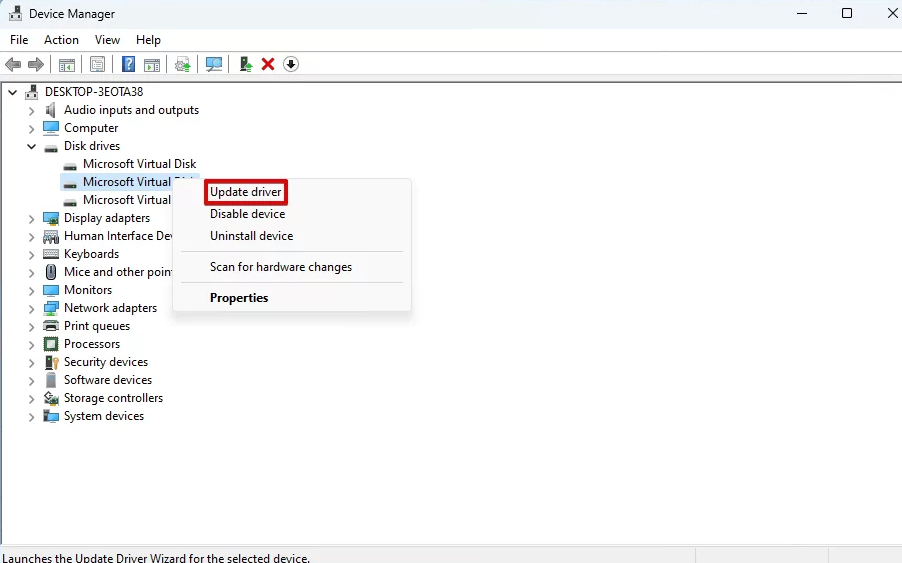Viewport: 902px width, 563px height.
Task: Open the Action menu
Action: pos(61,40)
